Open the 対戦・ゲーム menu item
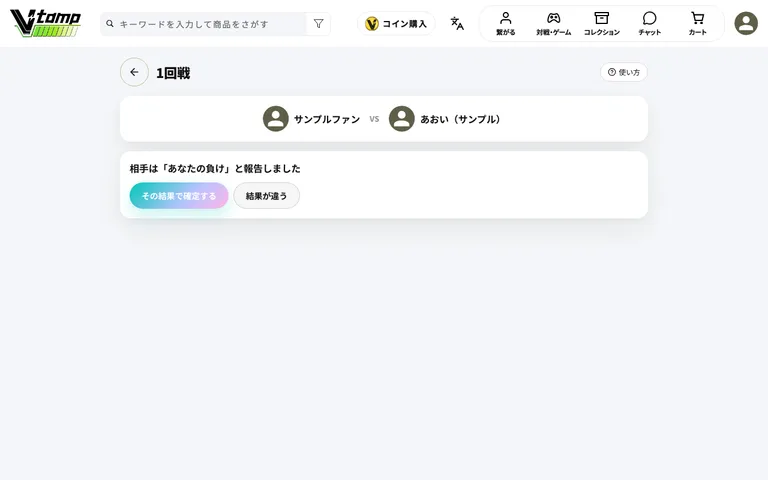This screenshot has height=480, width=768. (x=553, y=24)
